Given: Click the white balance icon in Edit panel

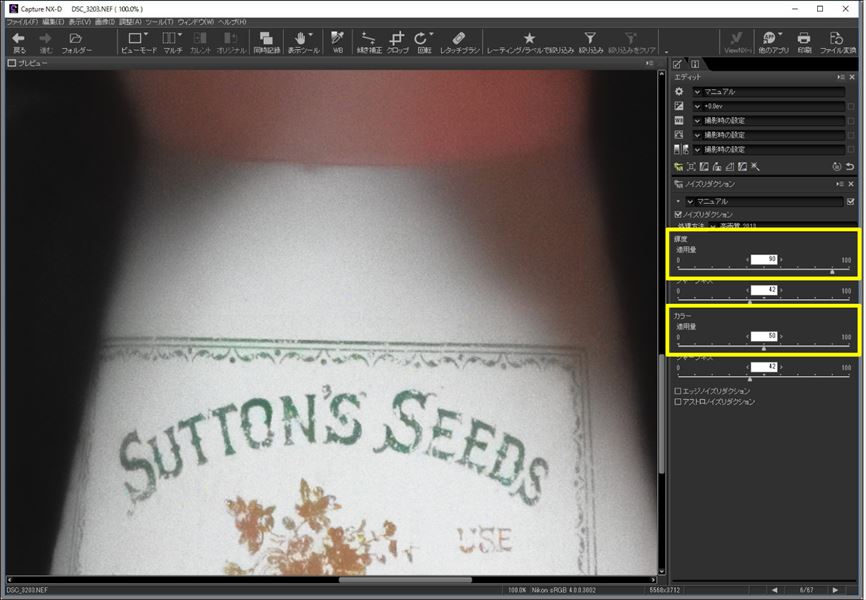Looking at the screenshot, I should click(x=679, y=120).
